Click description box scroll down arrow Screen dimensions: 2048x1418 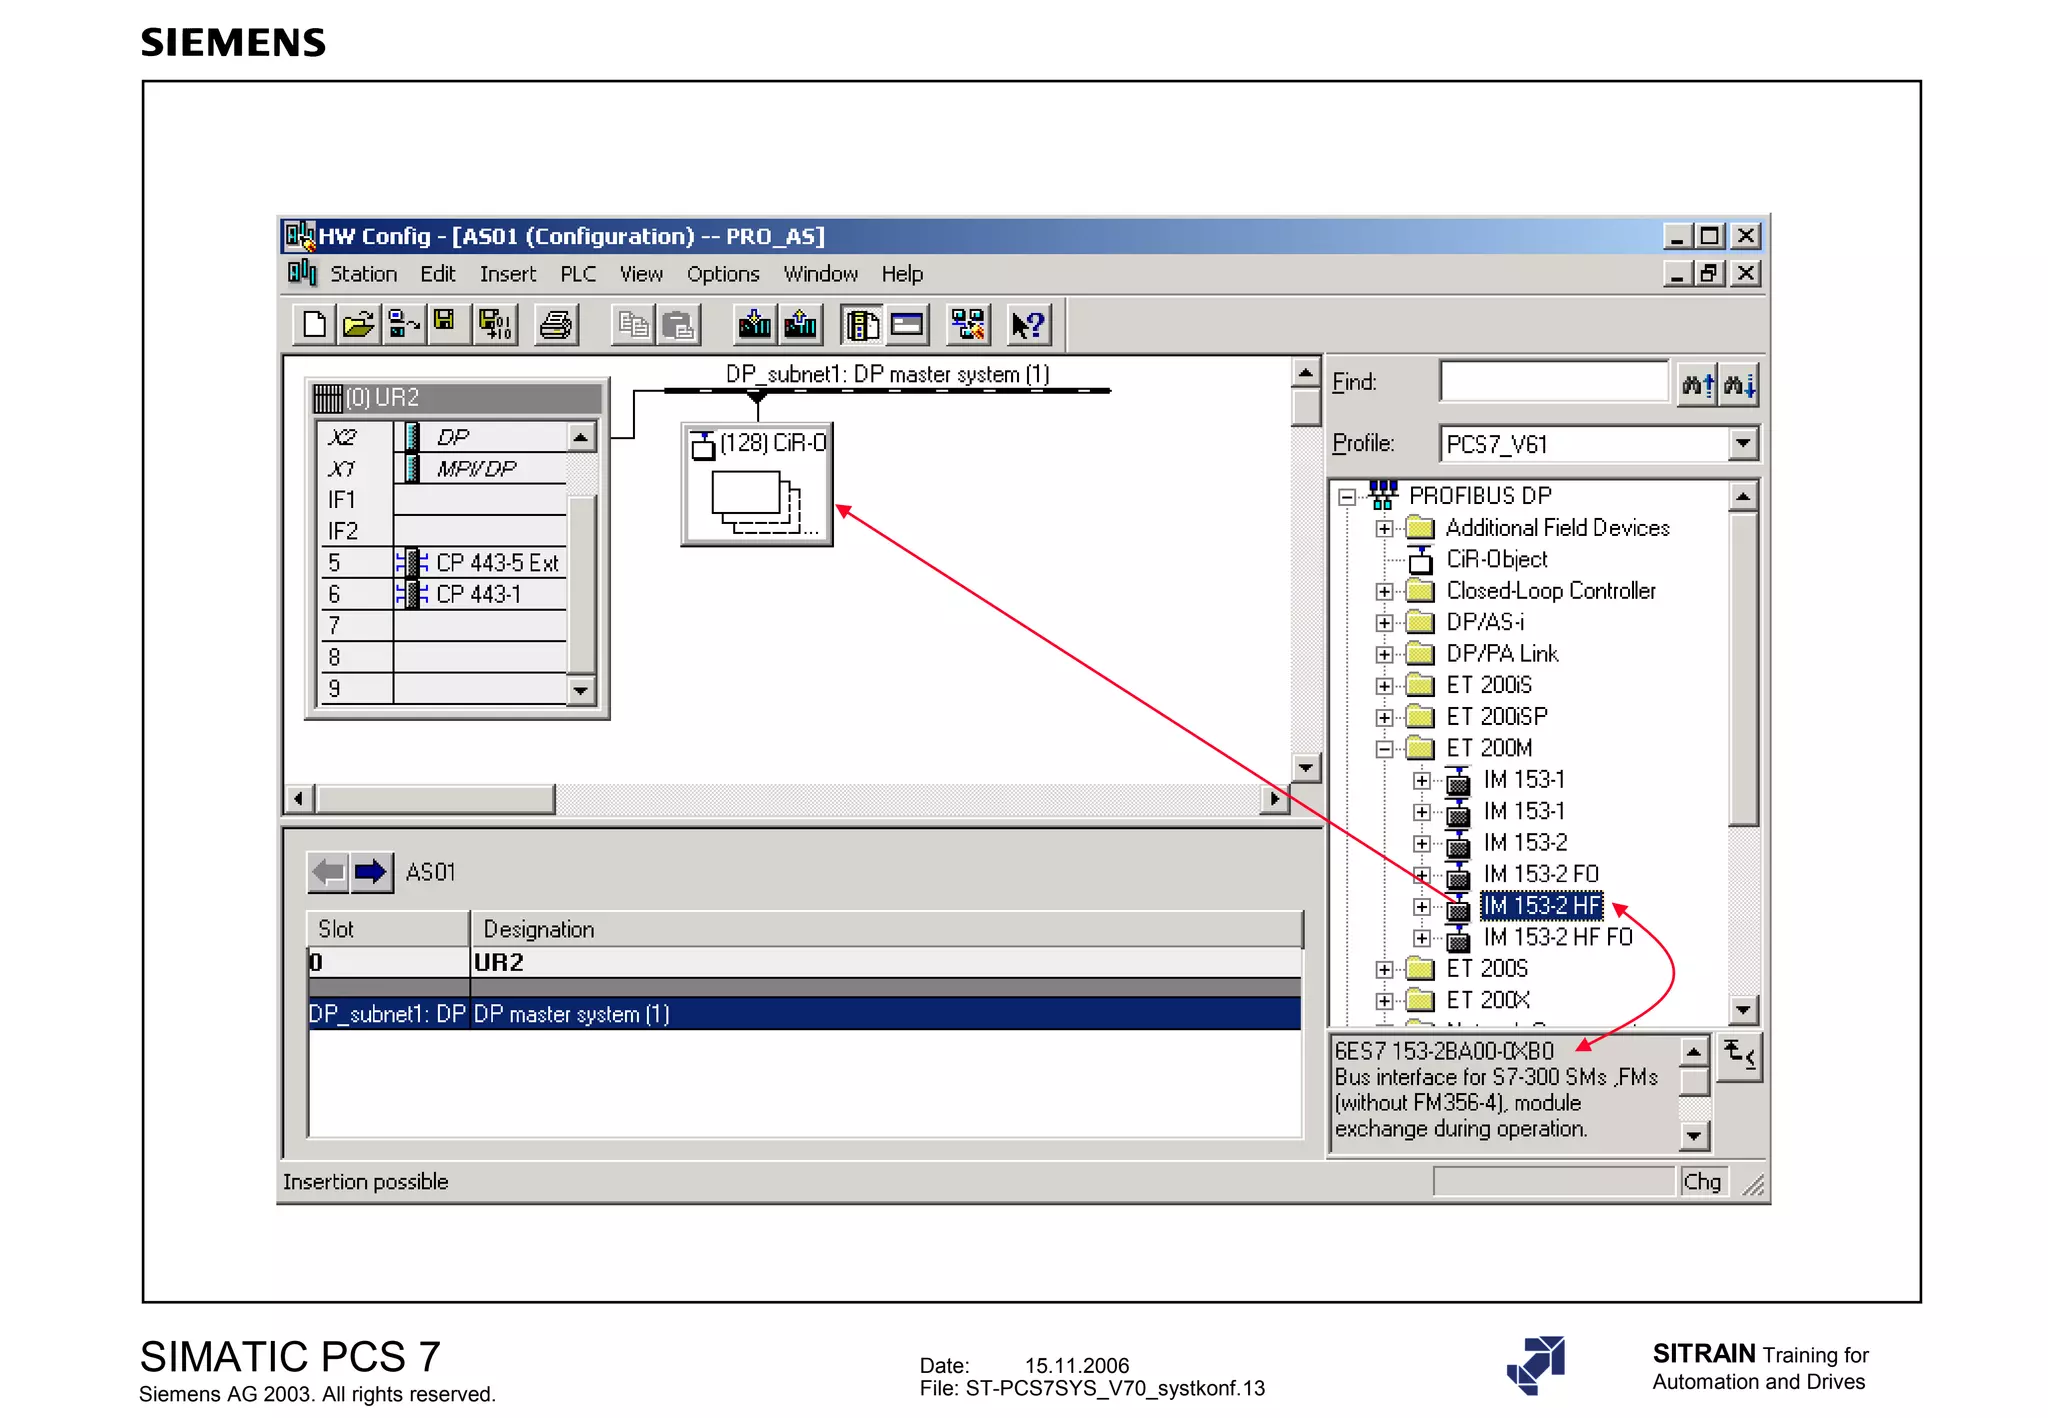tap(1693, 1135)
